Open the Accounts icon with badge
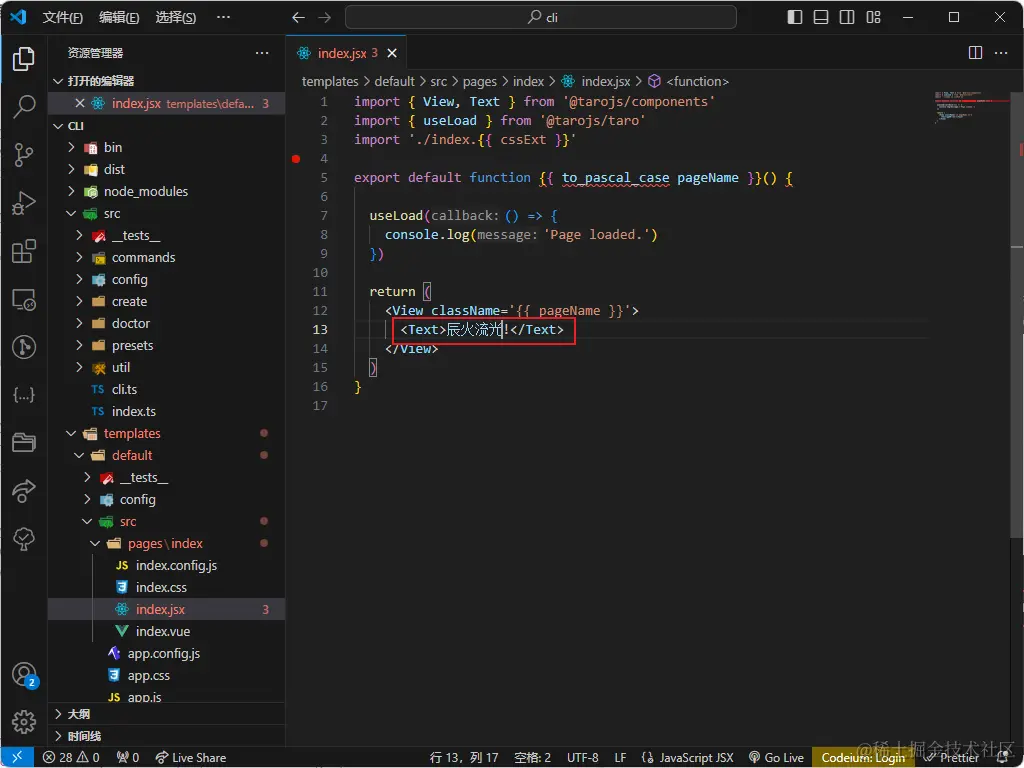1024x768 pixels. [x=24, y=674]
